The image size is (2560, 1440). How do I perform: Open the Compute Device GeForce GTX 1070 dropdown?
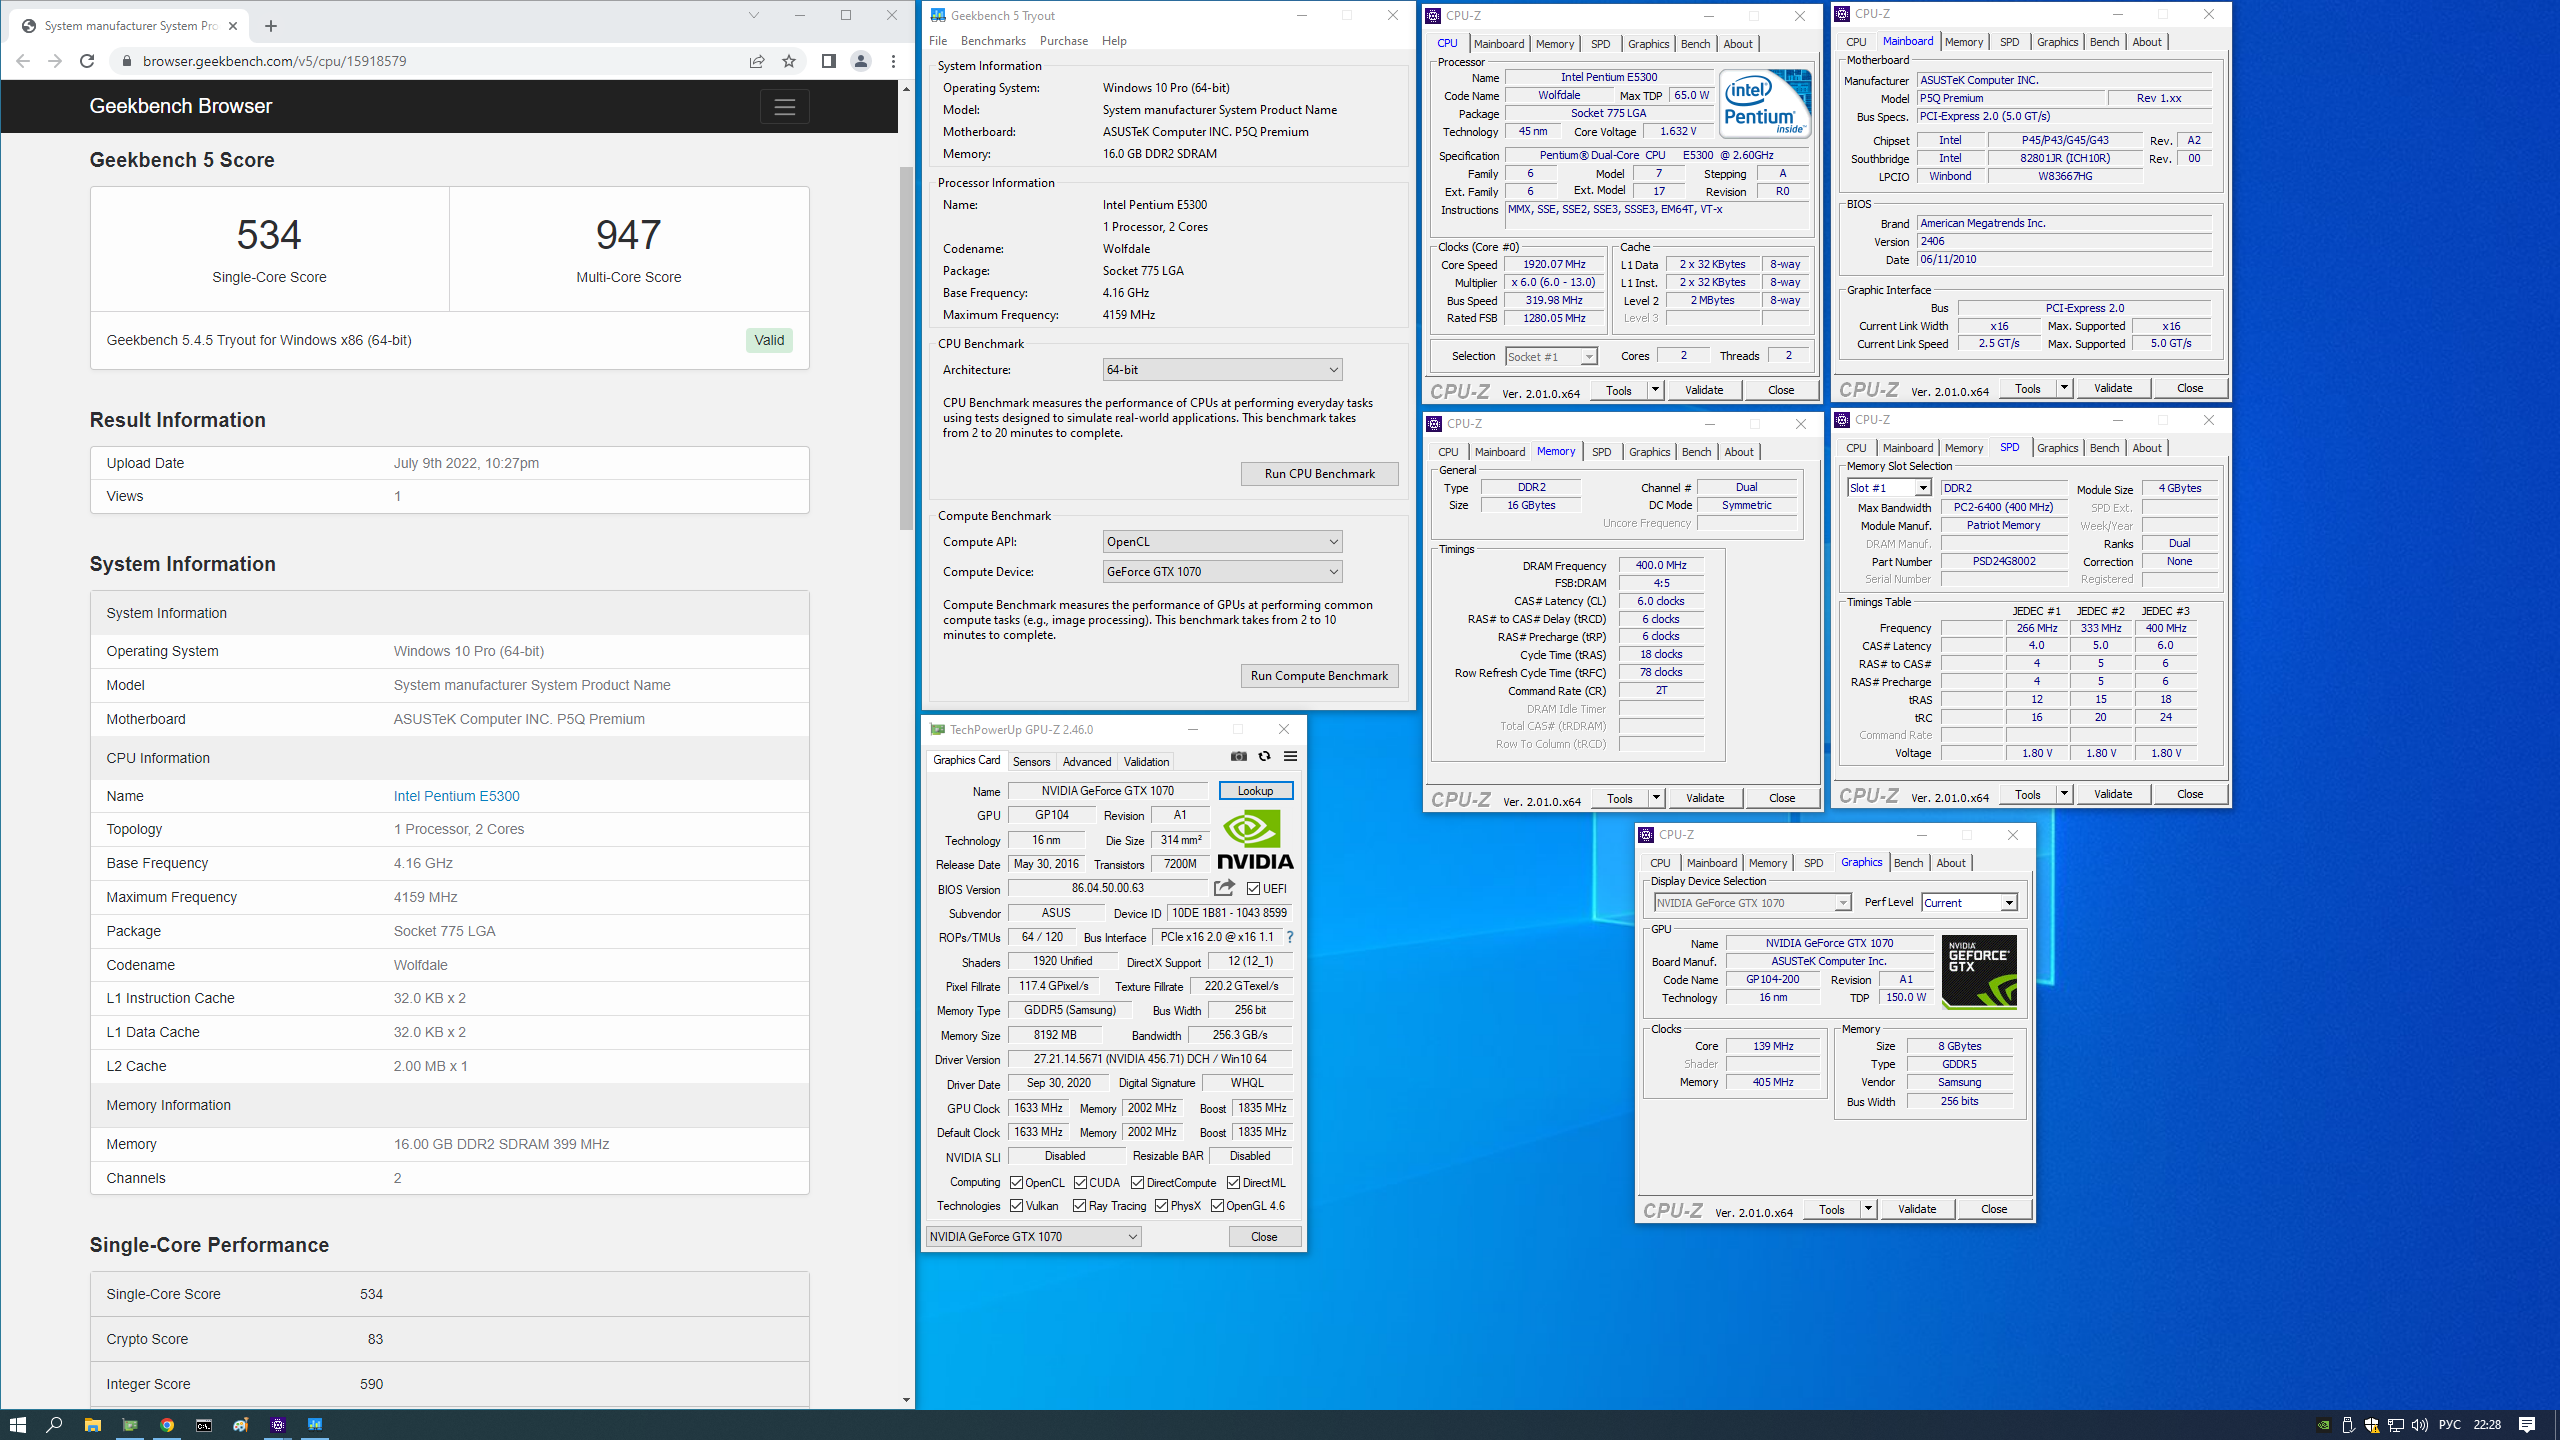[1222, 572]
